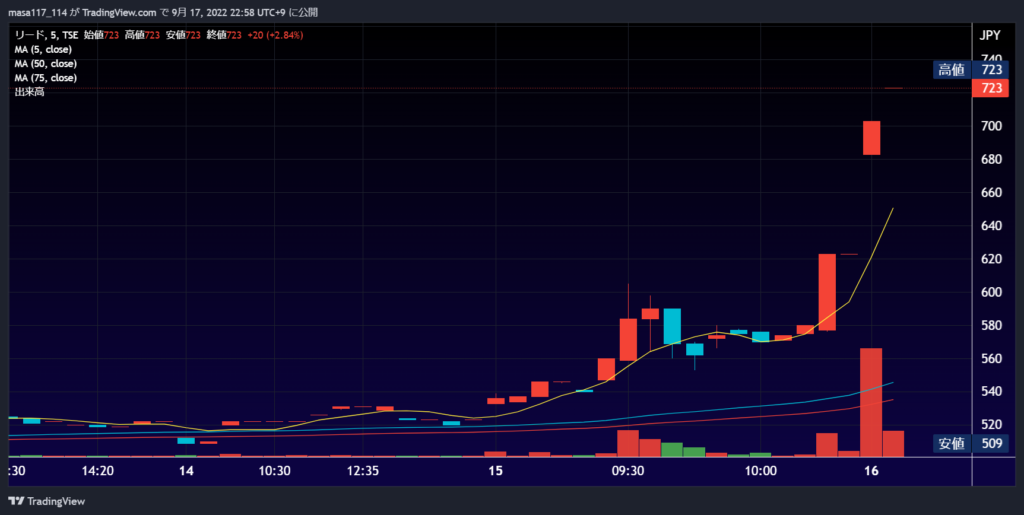
Task: Click the 540 price axis label
Action: click(991, 392)
